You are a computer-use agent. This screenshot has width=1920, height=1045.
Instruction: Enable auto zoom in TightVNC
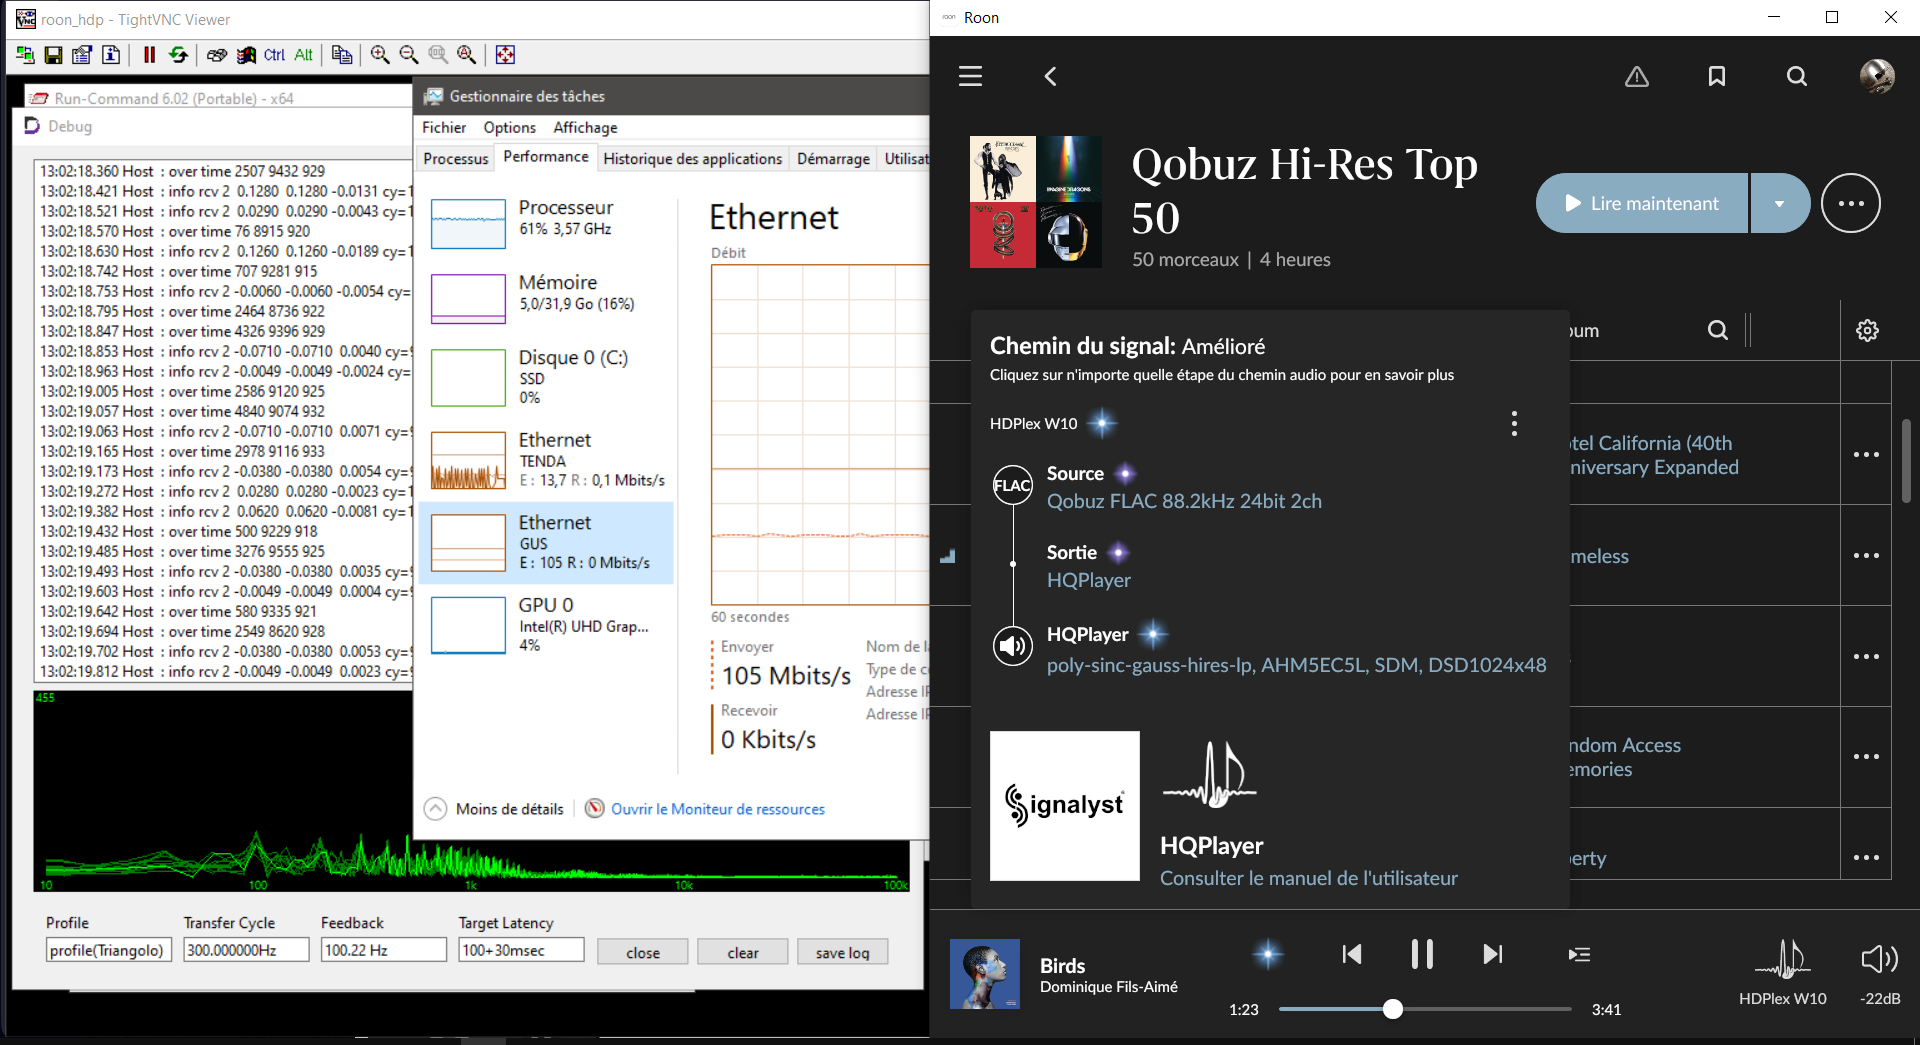tap(466, 55)
